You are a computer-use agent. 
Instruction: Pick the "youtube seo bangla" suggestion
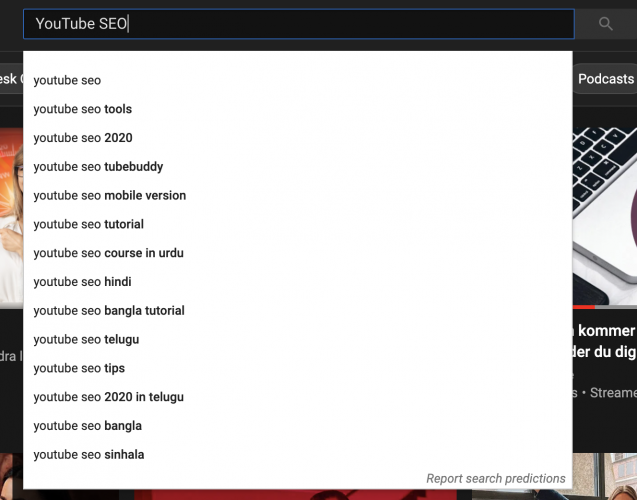point(298,426)
